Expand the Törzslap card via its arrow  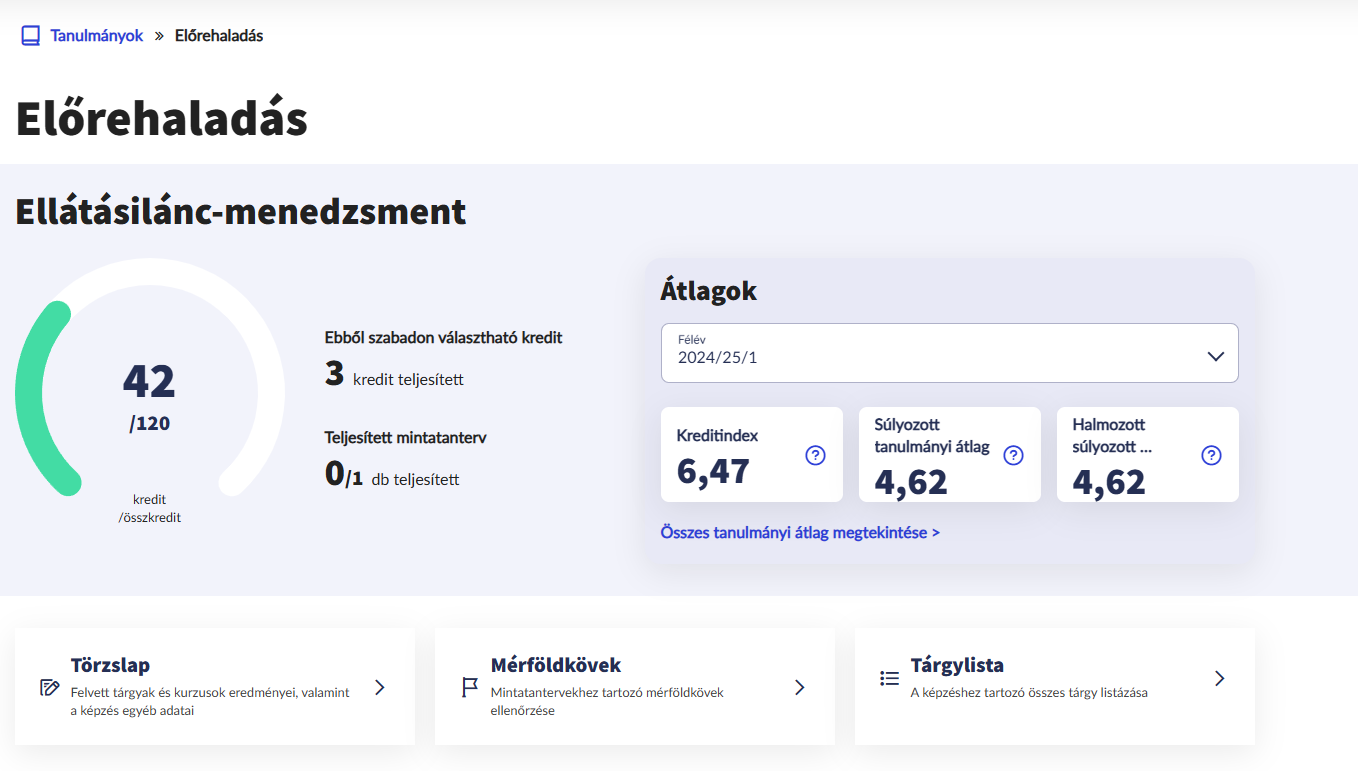point(380,687)
